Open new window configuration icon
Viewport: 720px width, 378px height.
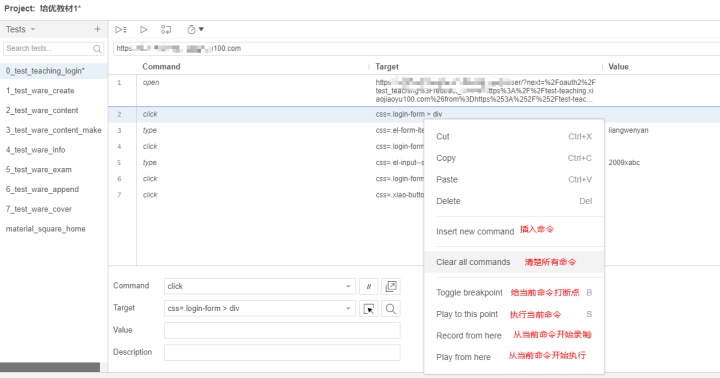point(391,286)
